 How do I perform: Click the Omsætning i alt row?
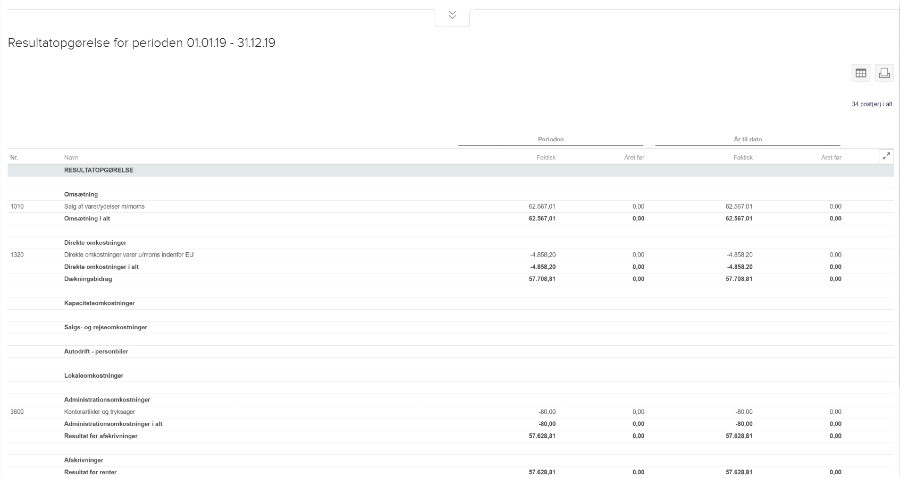click(91, 218)
